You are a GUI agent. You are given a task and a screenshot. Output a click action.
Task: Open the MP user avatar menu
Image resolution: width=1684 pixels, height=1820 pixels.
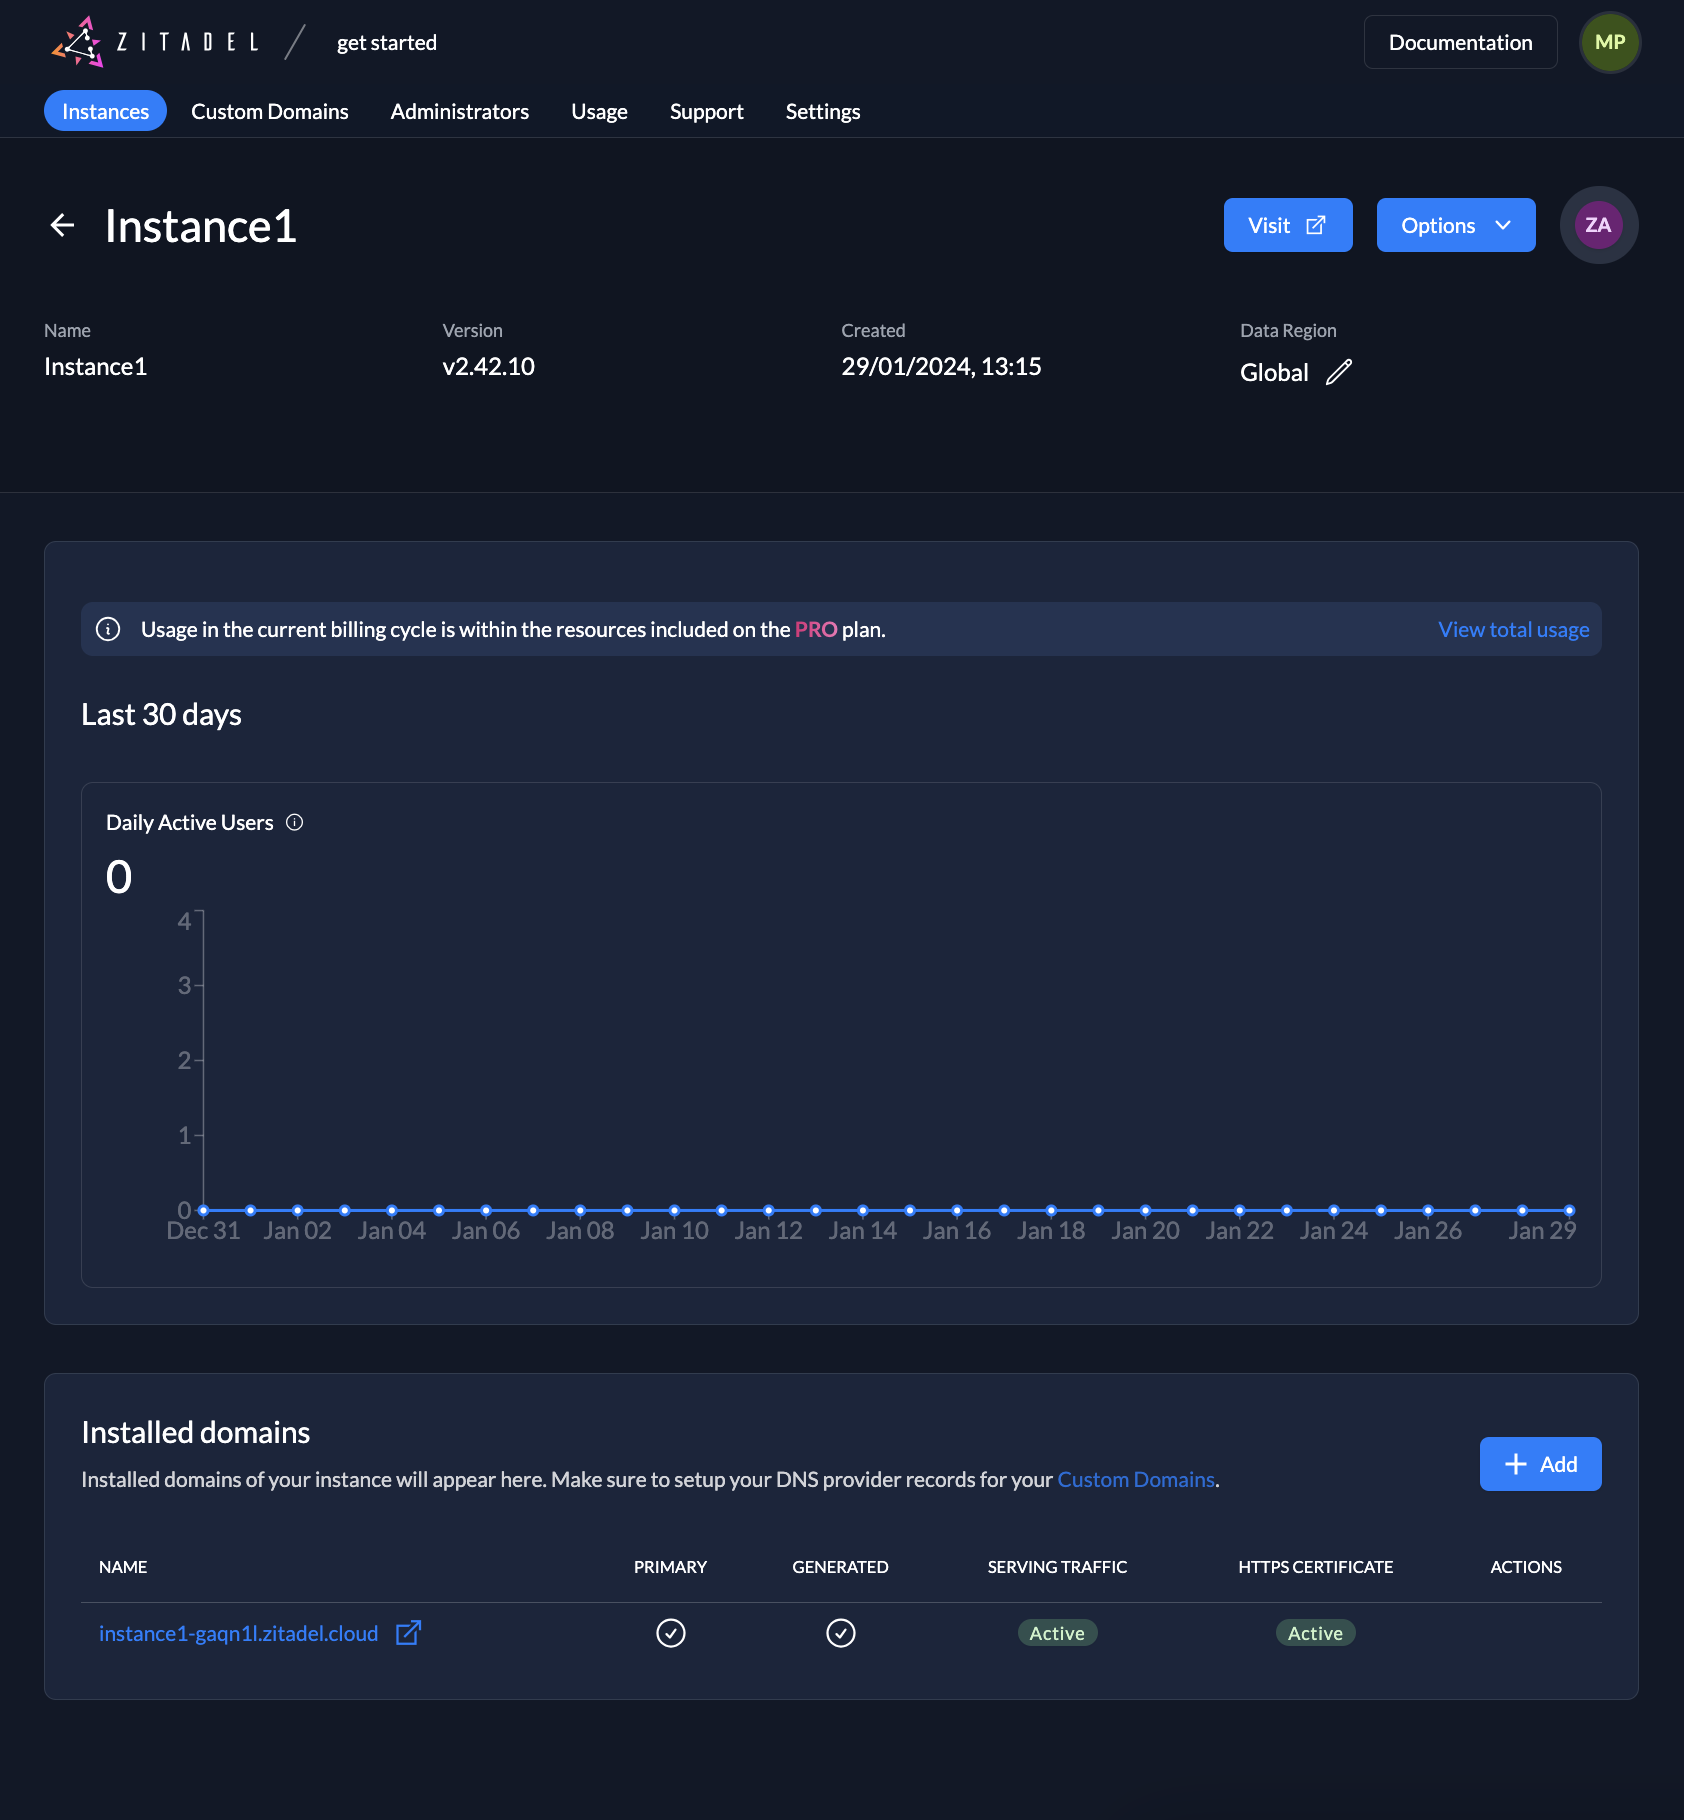1609,42
